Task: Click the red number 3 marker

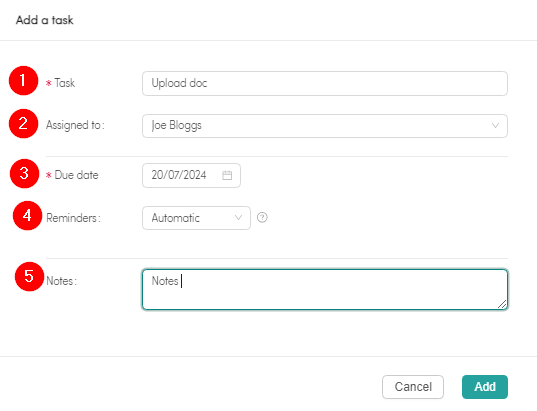Action: (x=24, y=174)
